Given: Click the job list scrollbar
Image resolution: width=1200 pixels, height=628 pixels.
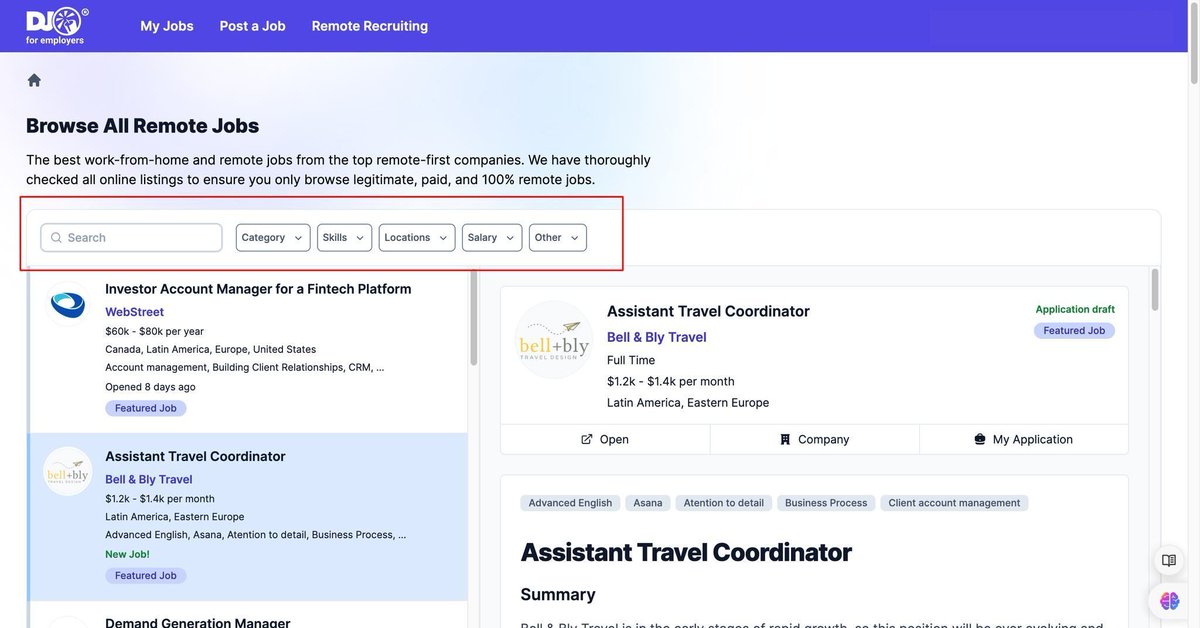Looking at the screenshot, I should [x=474, y=318].
